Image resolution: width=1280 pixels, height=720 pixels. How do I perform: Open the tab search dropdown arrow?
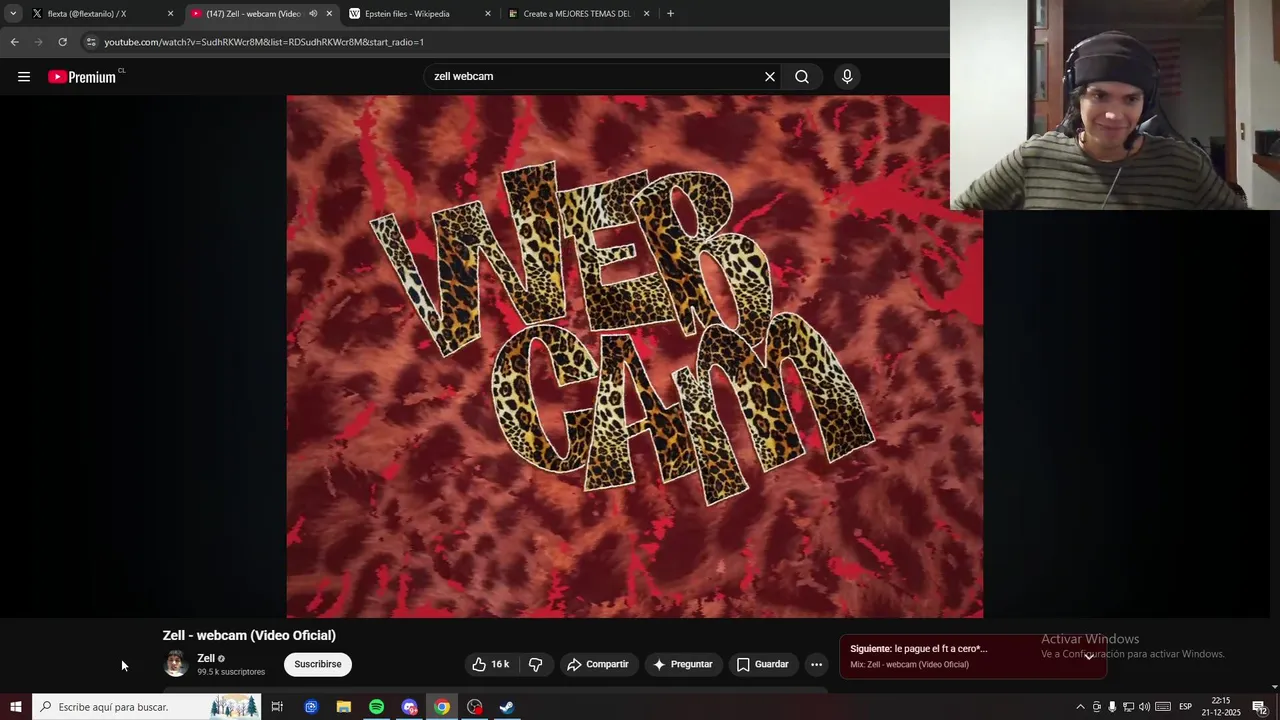13,14
